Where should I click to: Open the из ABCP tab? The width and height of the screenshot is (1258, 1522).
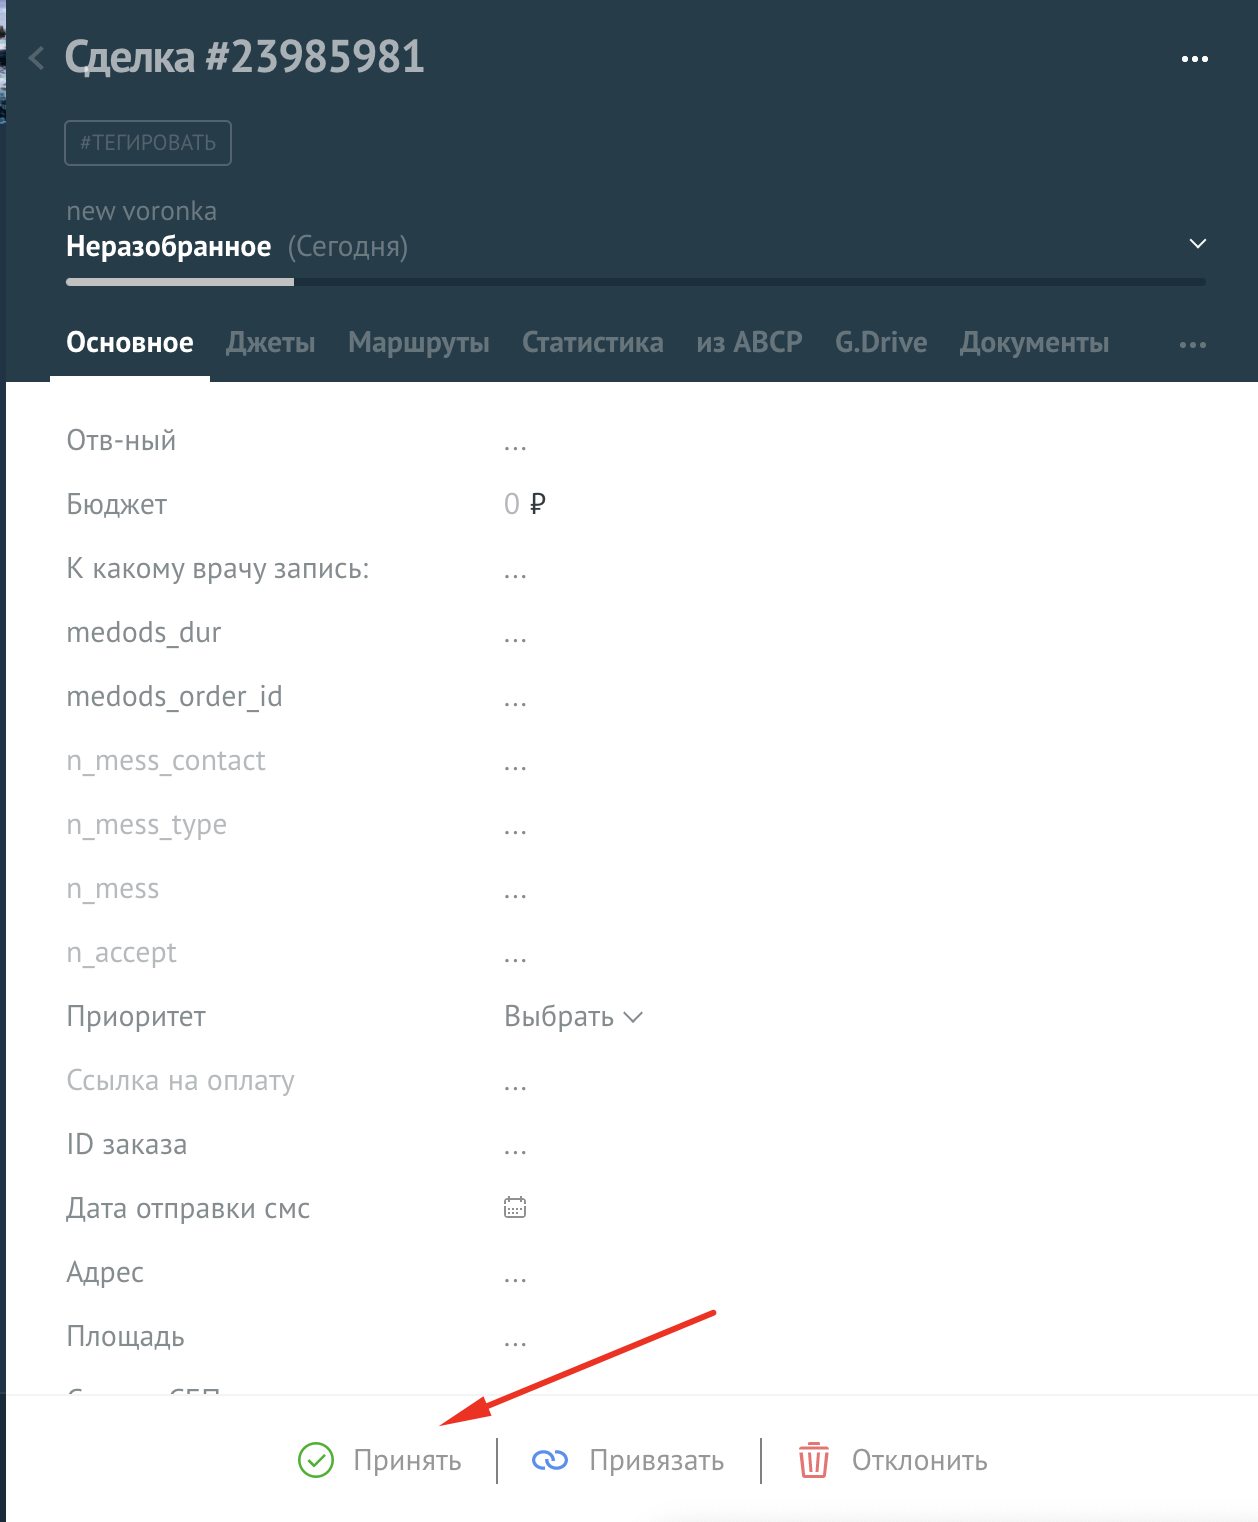(749, 343)
